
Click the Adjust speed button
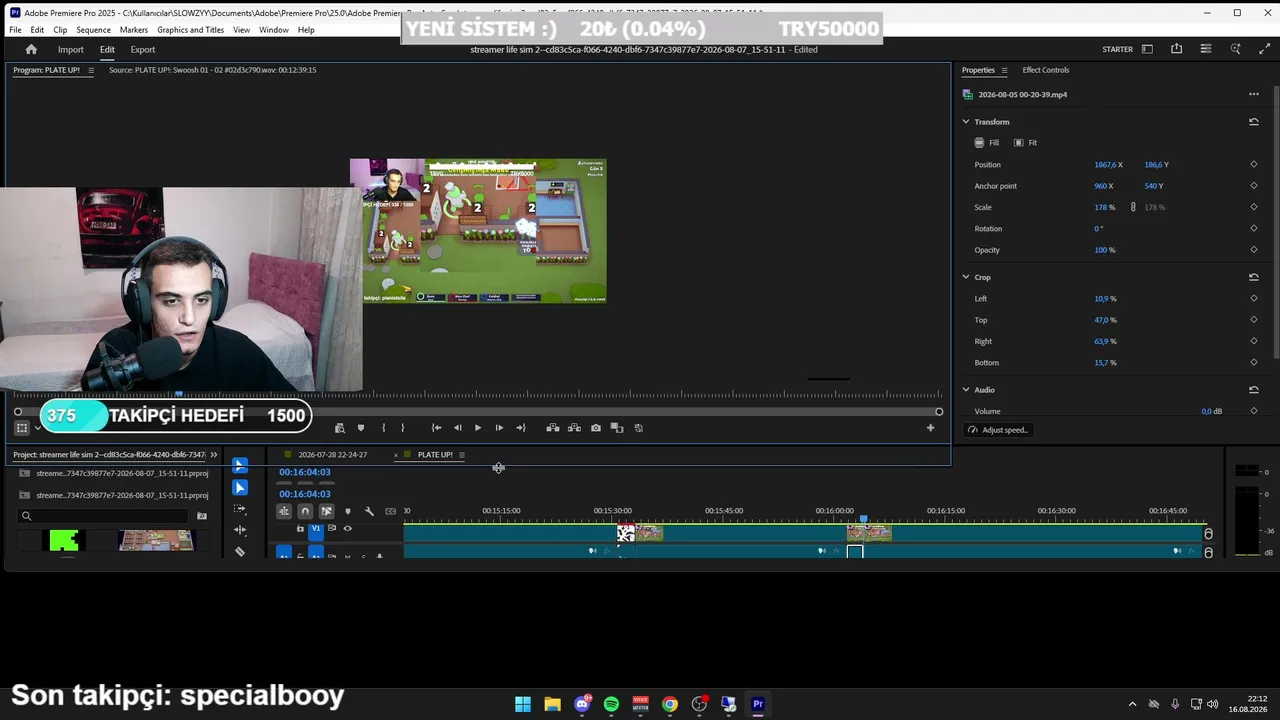(x=997, y=430)
